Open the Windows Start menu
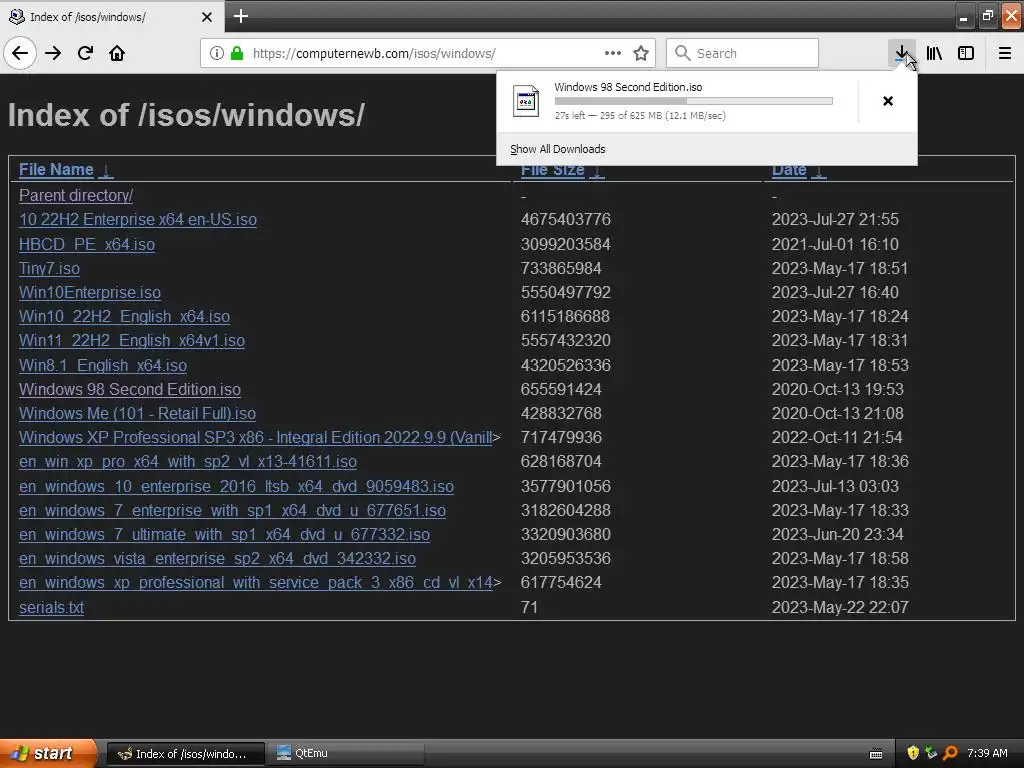The image size is (1024, 768). [x=47, y=754]
